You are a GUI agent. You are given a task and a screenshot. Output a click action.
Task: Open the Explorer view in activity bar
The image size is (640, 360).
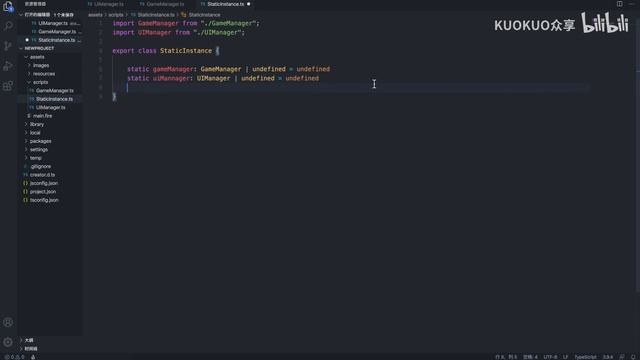pos(8,7)
